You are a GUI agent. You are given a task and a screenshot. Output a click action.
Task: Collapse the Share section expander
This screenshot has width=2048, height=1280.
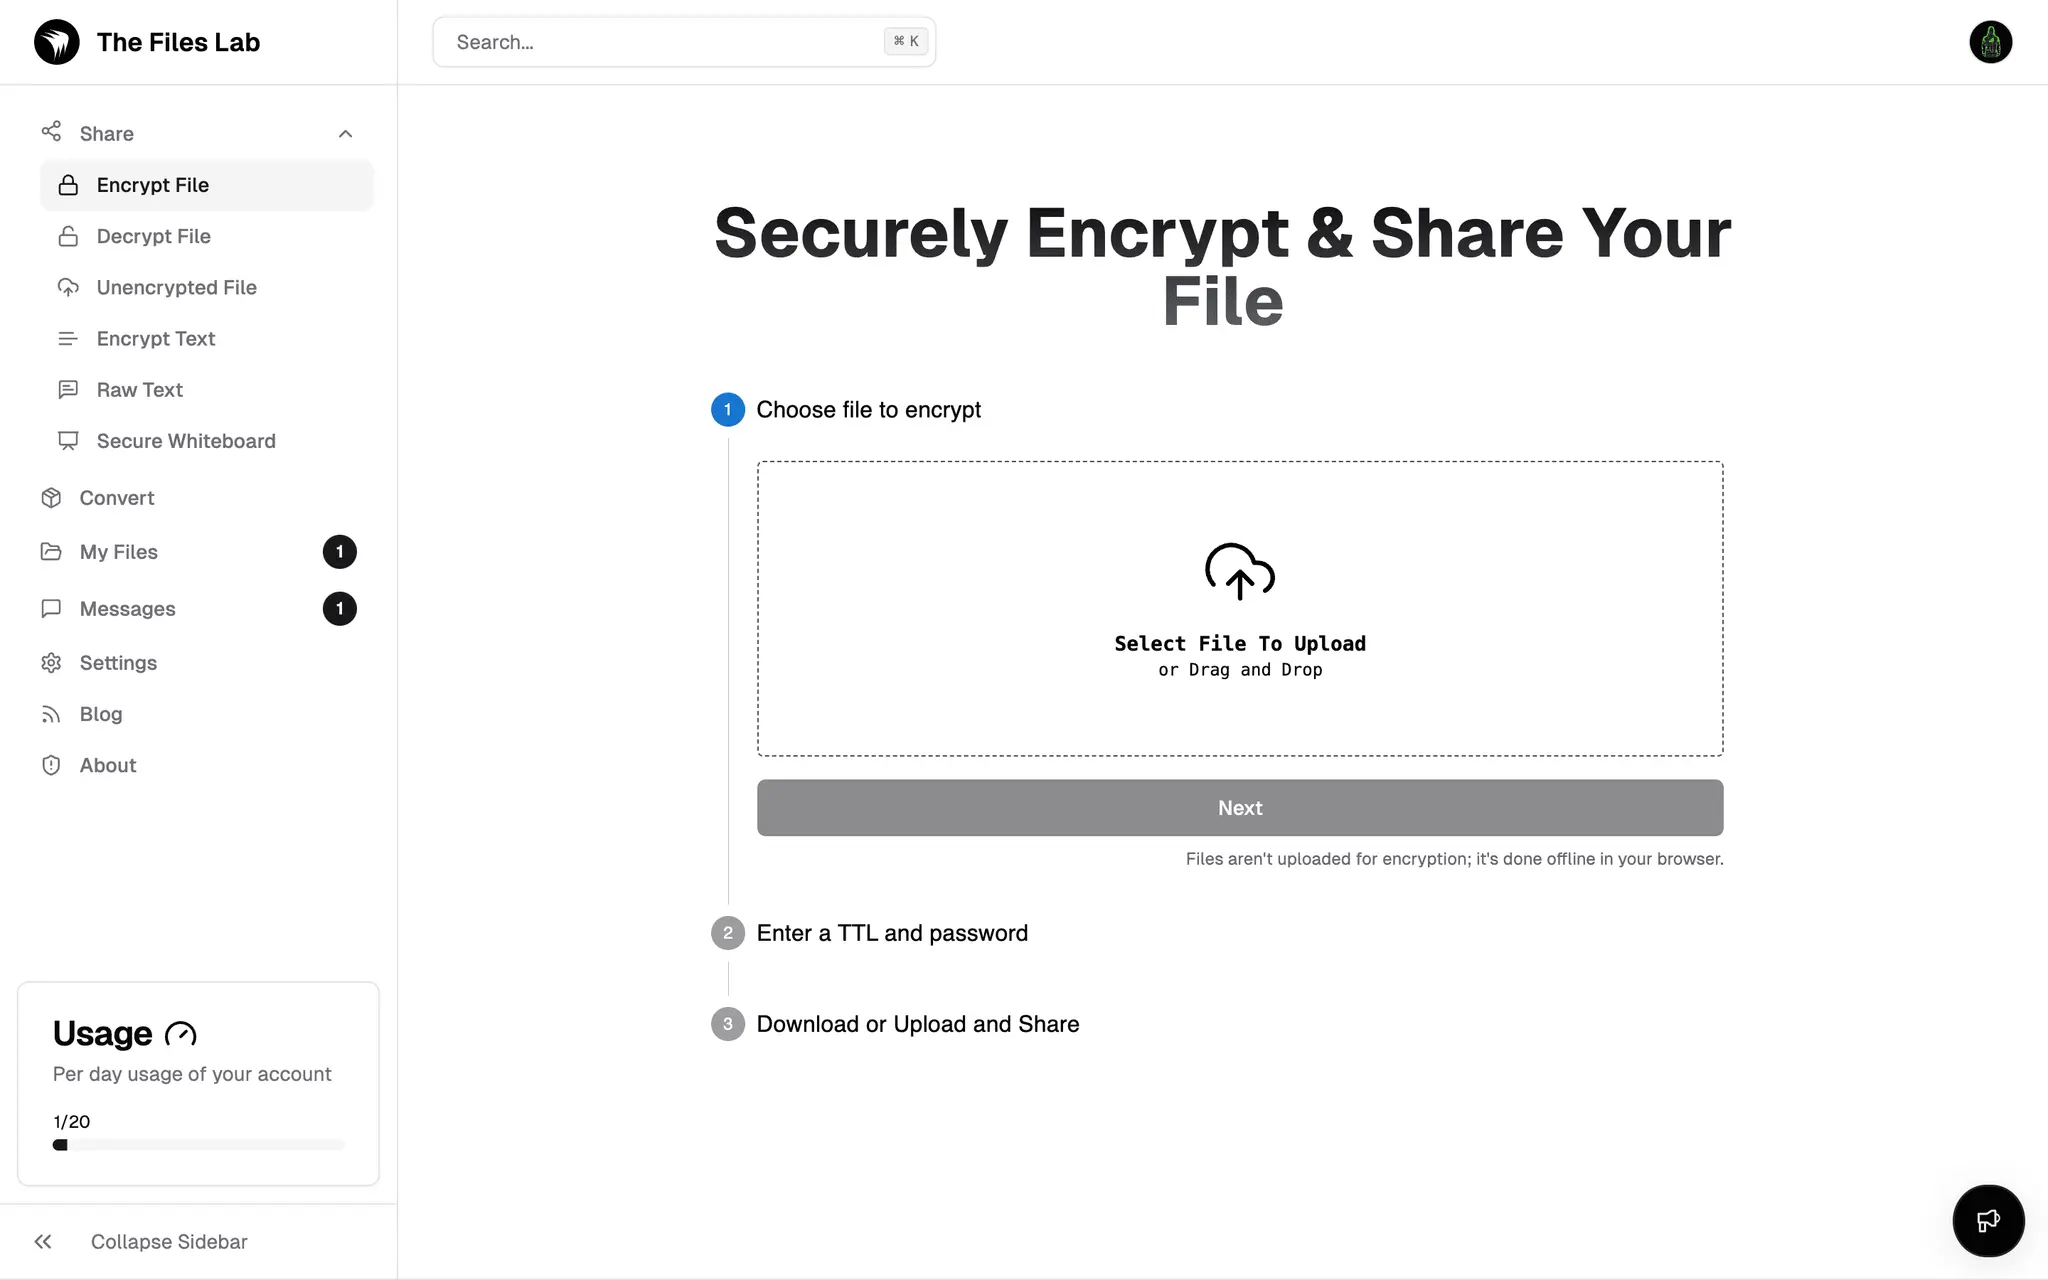344,133
